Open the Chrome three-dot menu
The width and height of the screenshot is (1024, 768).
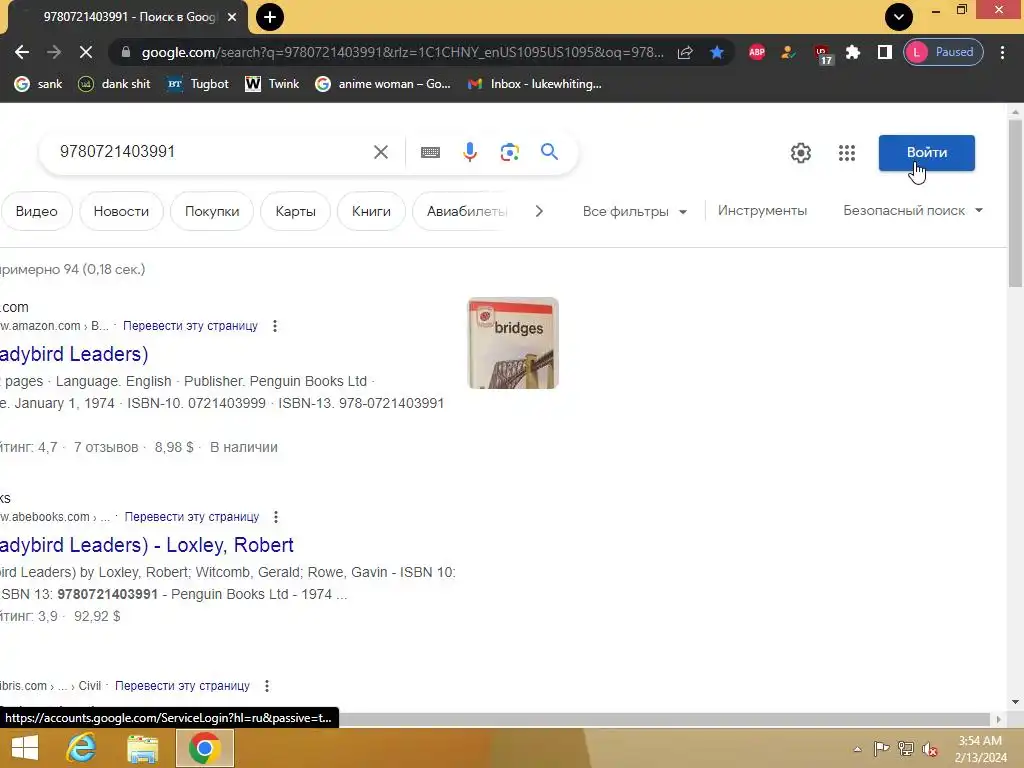[1002, 52]
